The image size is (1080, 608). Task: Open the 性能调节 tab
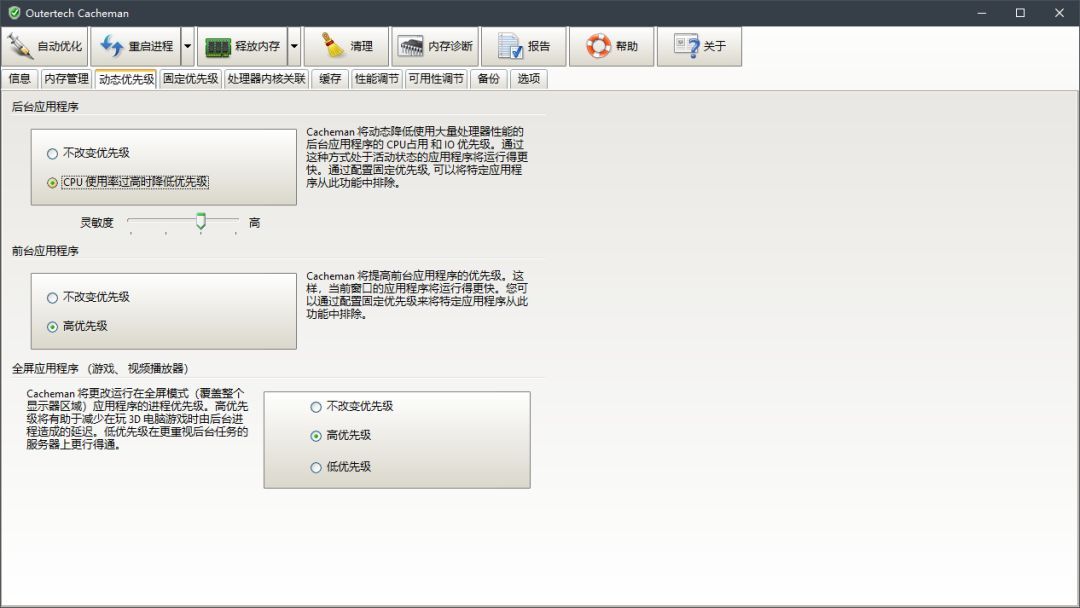click(376, 78)
